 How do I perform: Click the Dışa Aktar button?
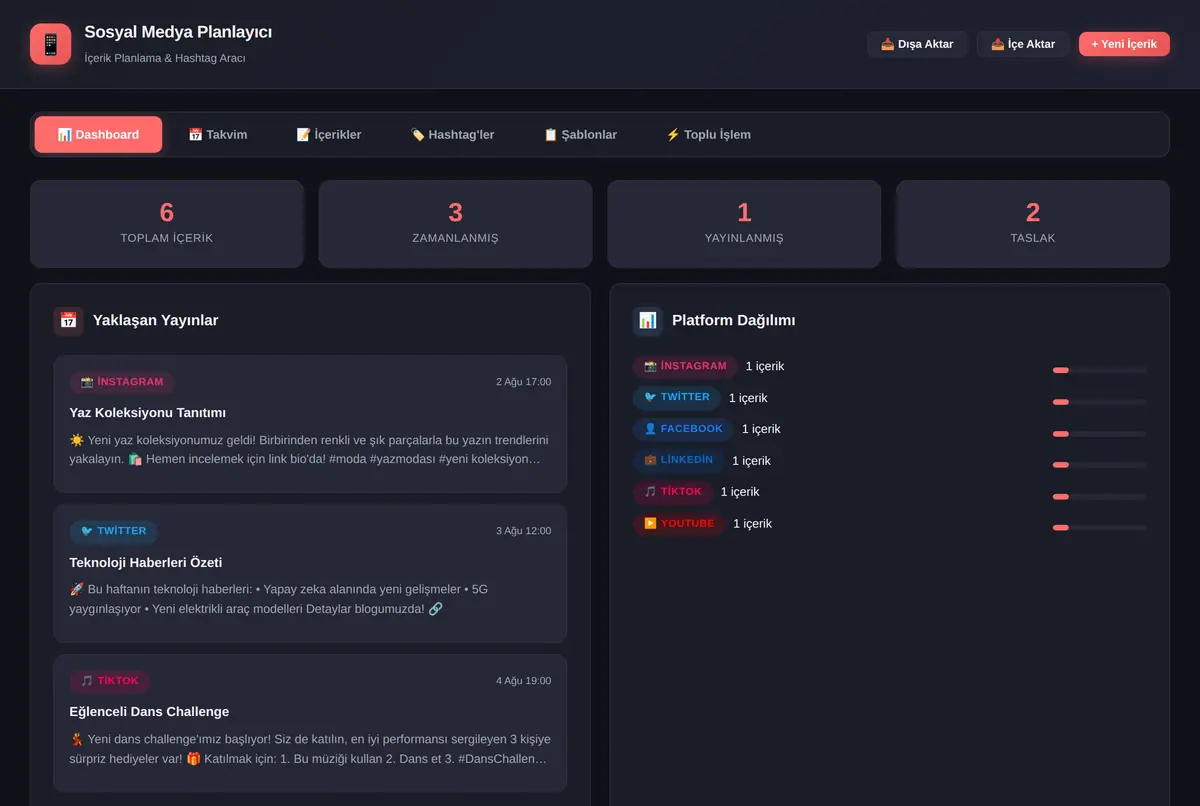(x=917, y=44)
